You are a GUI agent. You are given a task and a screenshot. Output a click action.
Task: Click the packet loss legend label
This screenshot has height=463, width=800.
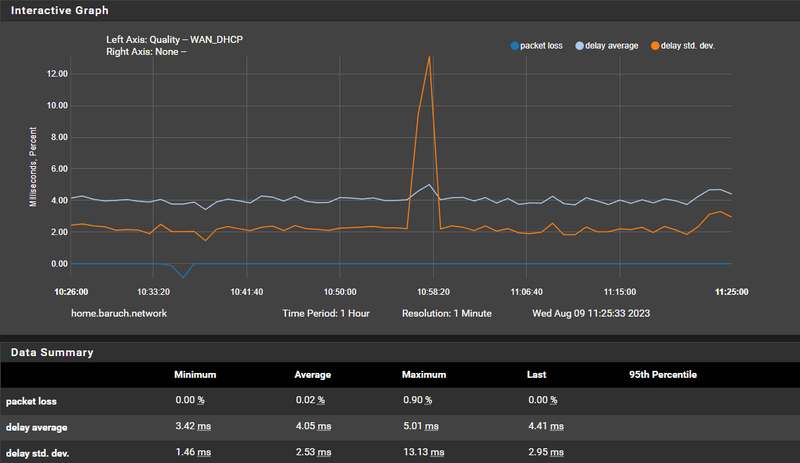point(541,46)
